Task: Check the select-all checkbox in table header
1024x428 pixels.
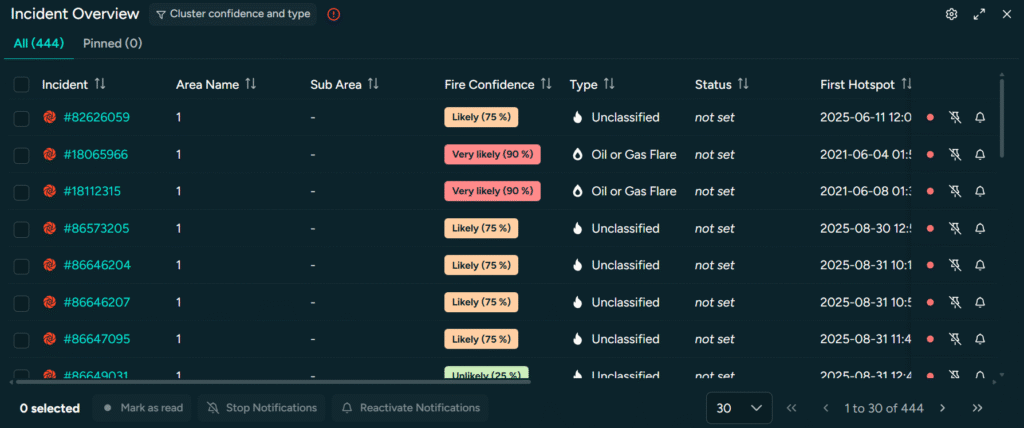Action: [21, 85]
